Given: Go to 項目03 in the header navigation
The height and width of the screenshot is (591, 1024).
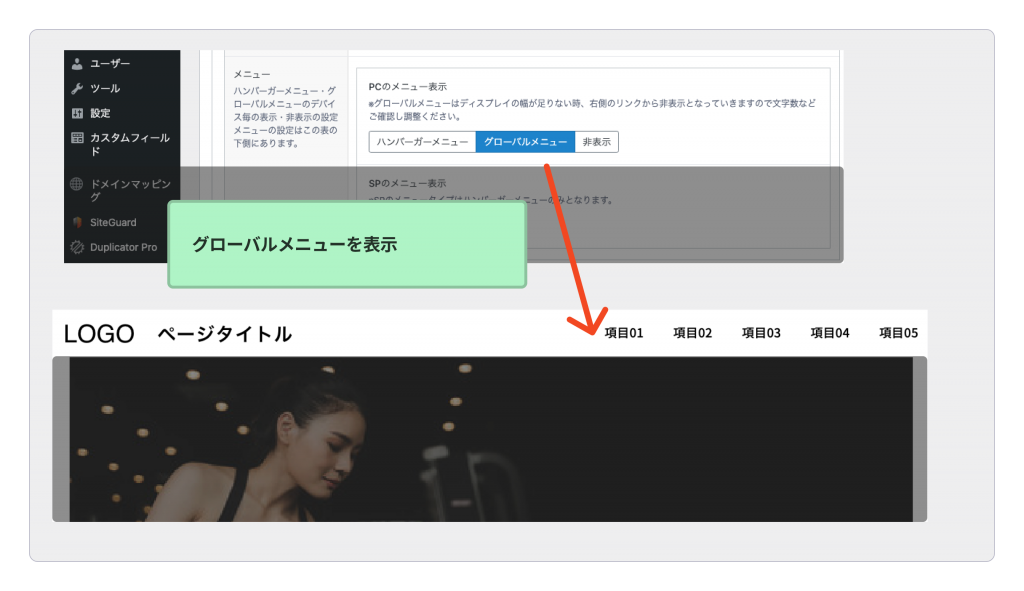Looking at the screenshot, I should coord(761,333).
